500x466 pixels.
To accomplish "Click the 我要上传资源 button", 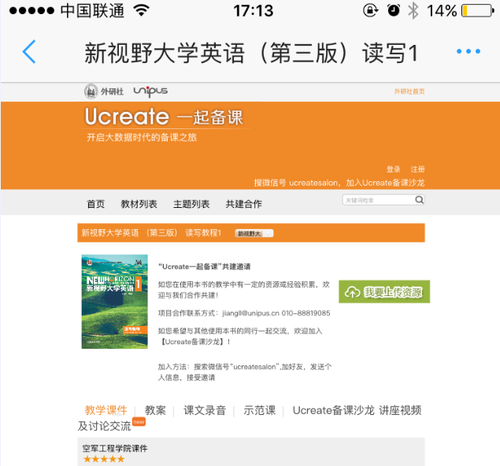I will click(x=384, y=292).
